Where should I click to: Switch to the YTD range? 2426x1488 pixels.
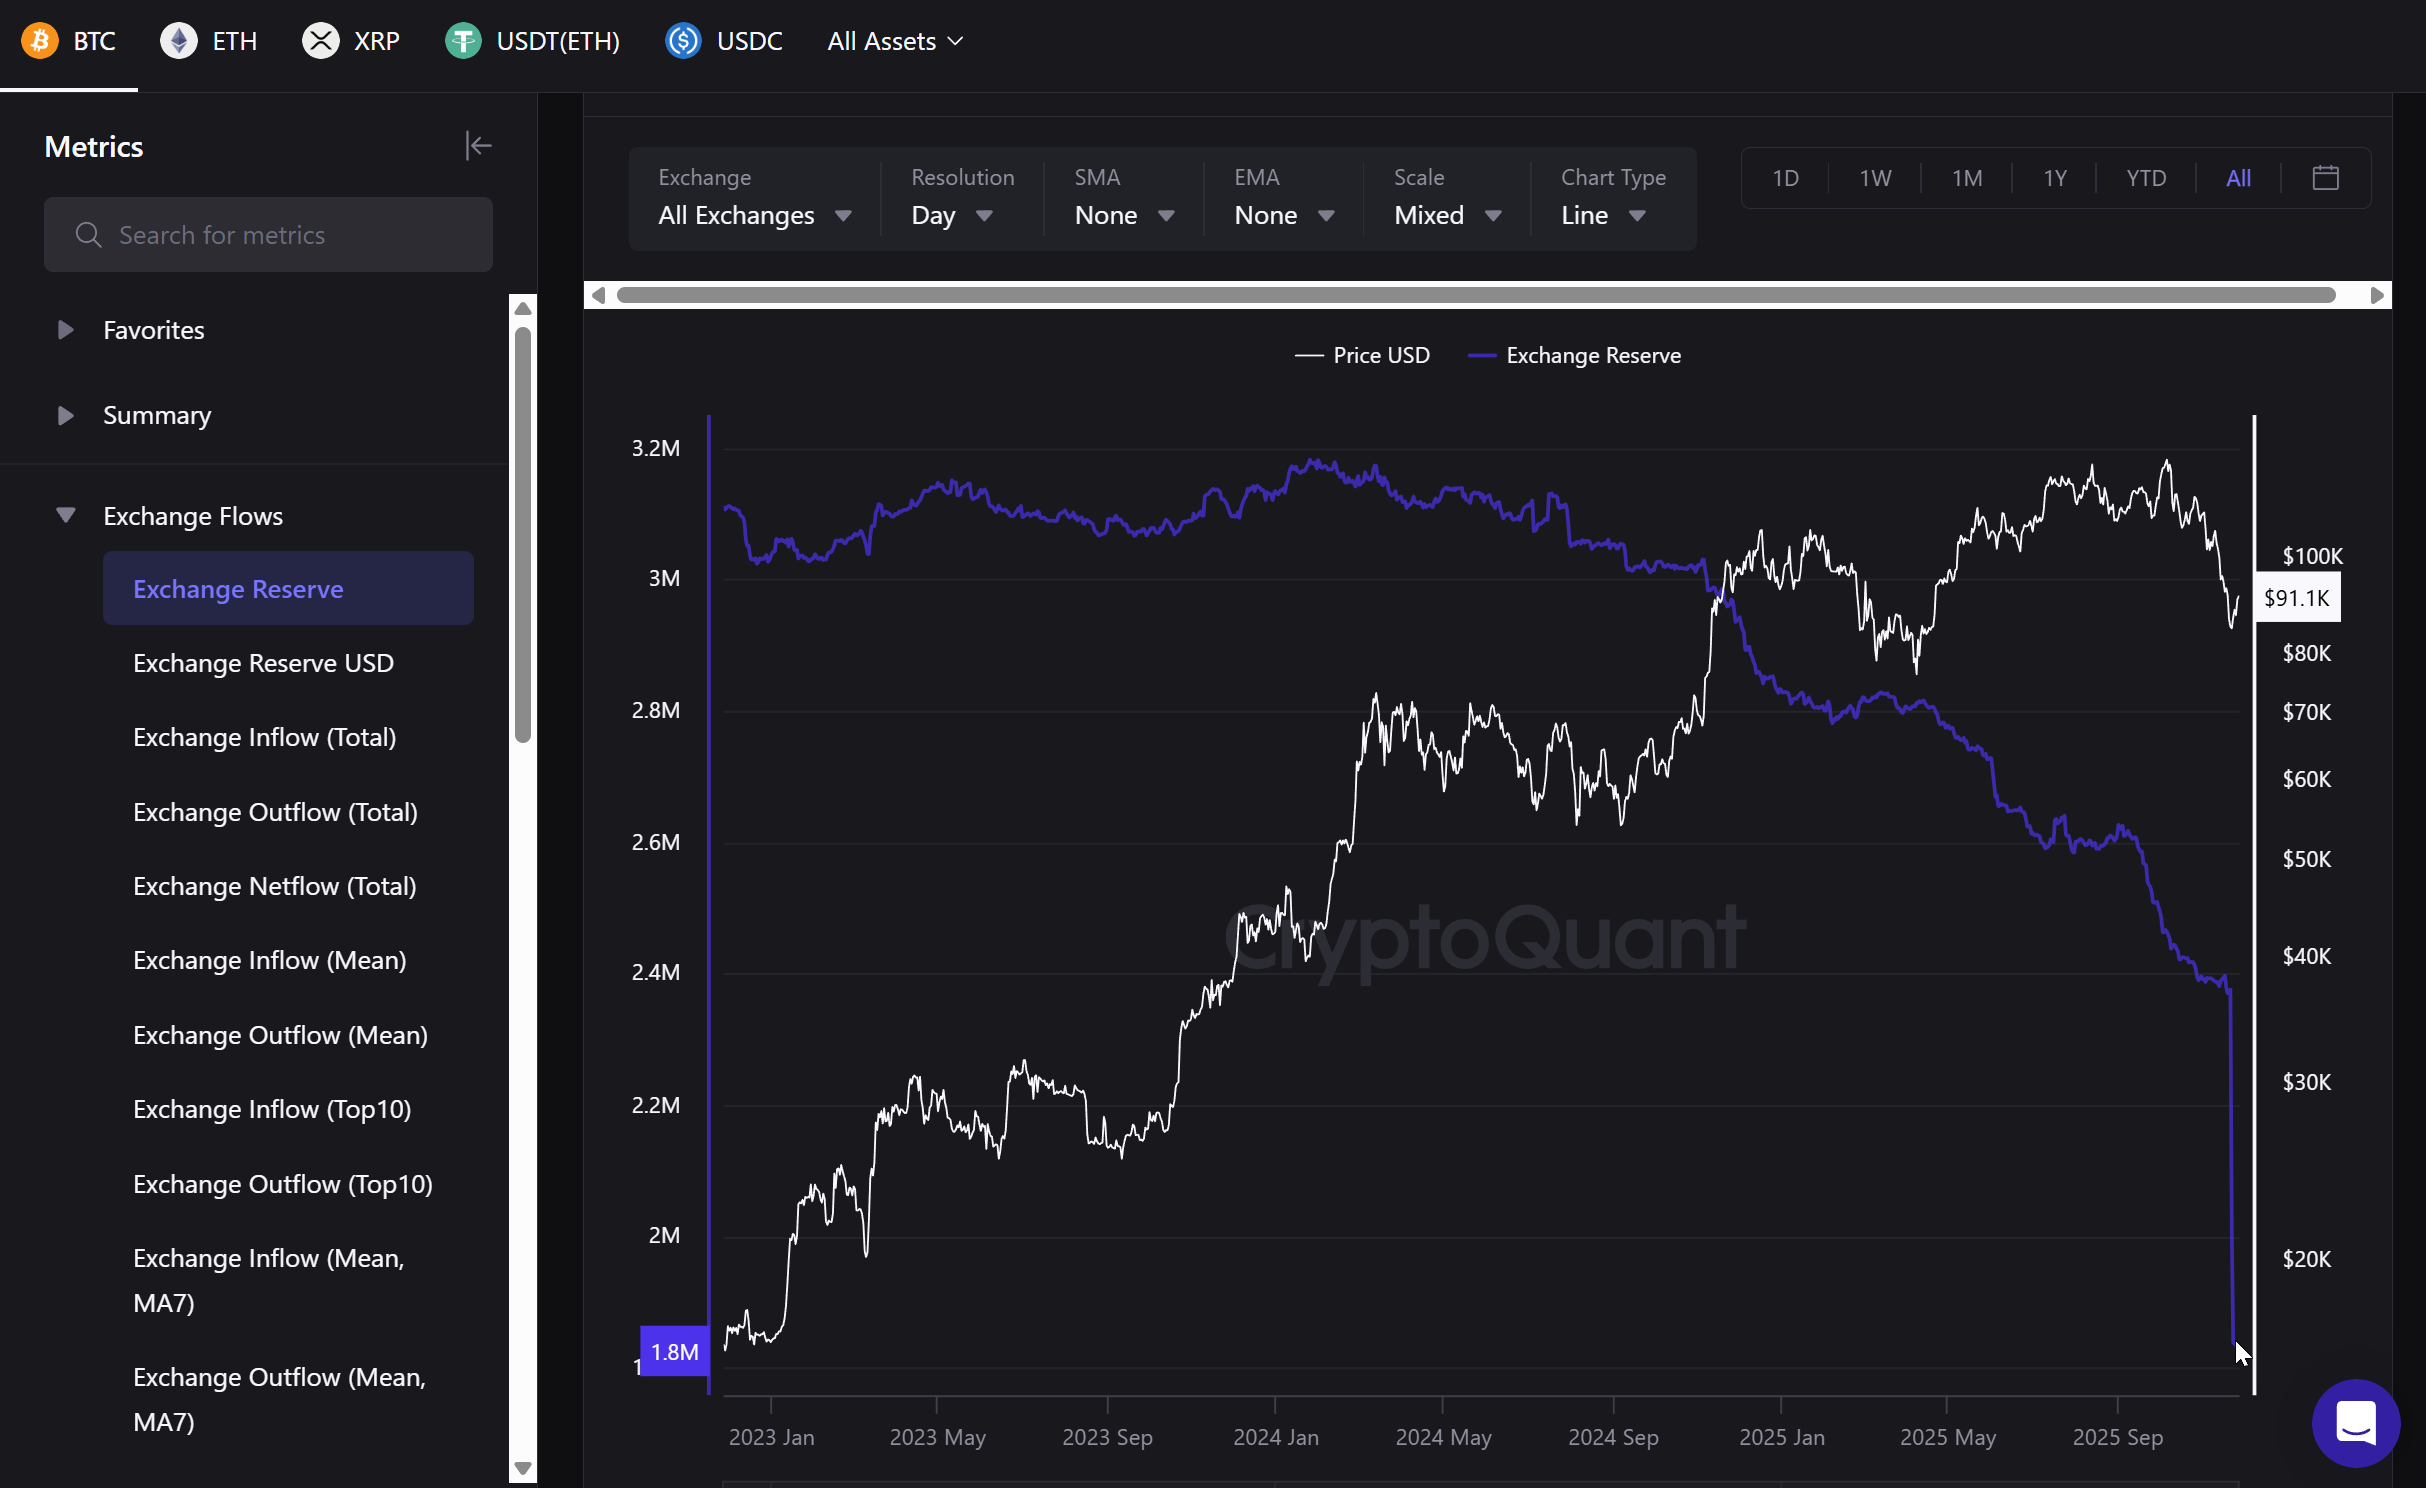tap(2146, 178)
